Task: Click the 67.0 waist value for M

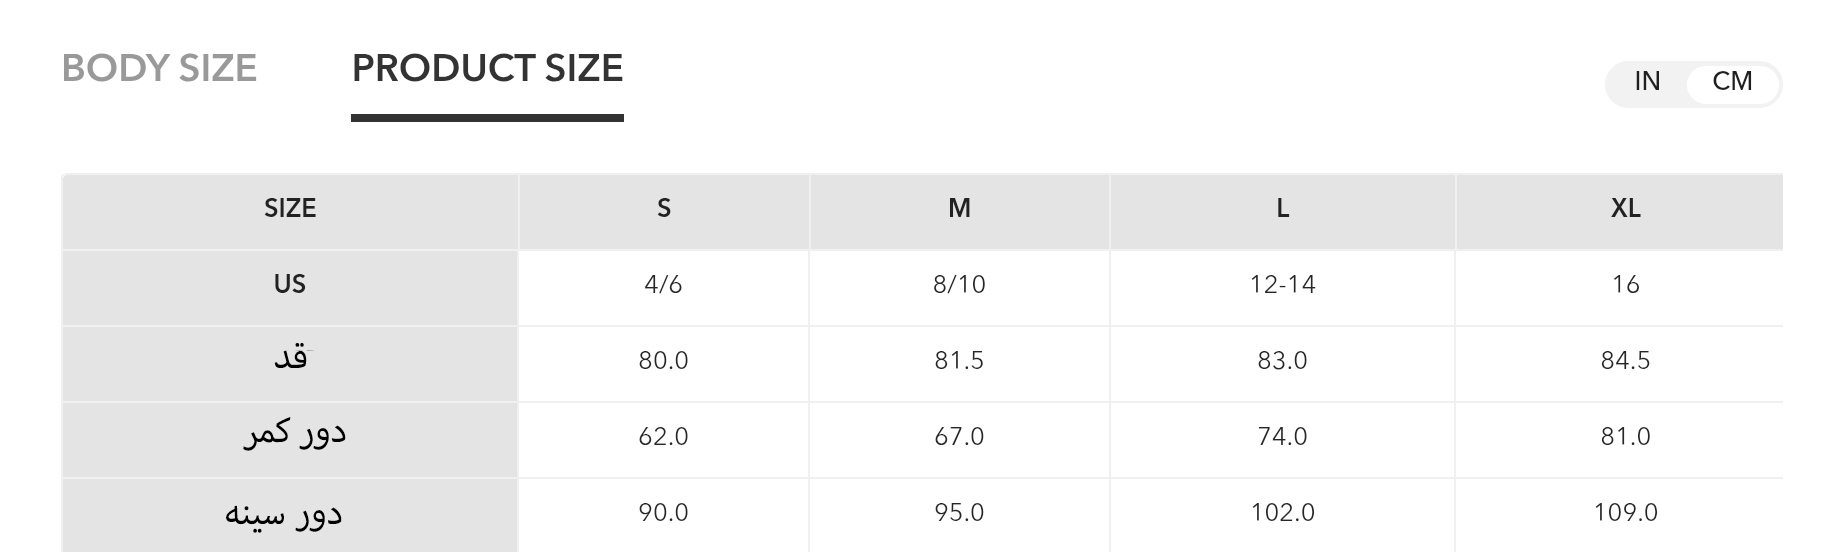Action: 959,437
